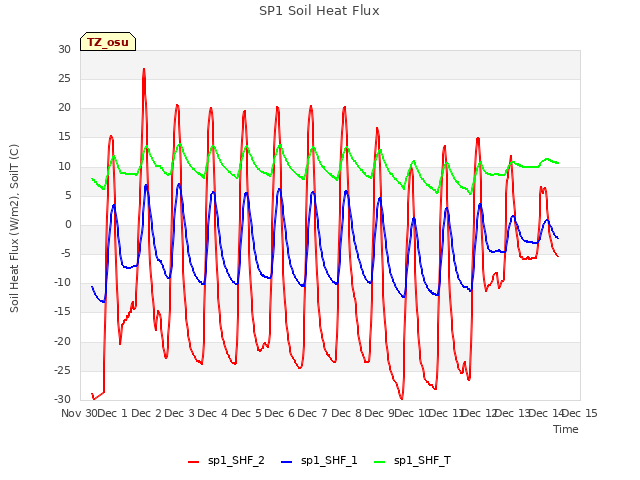
Task: Click the y-axis value -15
Action: point(62,312)
